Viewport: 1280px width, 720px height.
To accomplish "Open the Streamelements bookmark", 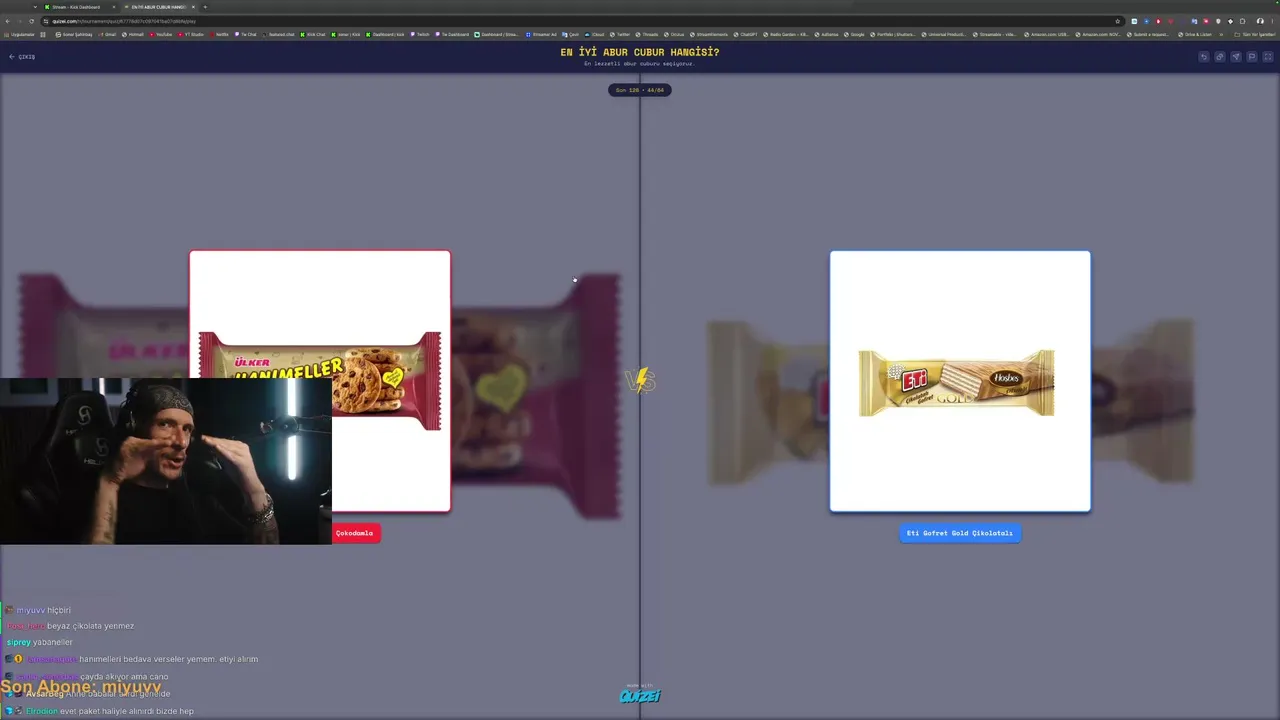I will 709,34.
